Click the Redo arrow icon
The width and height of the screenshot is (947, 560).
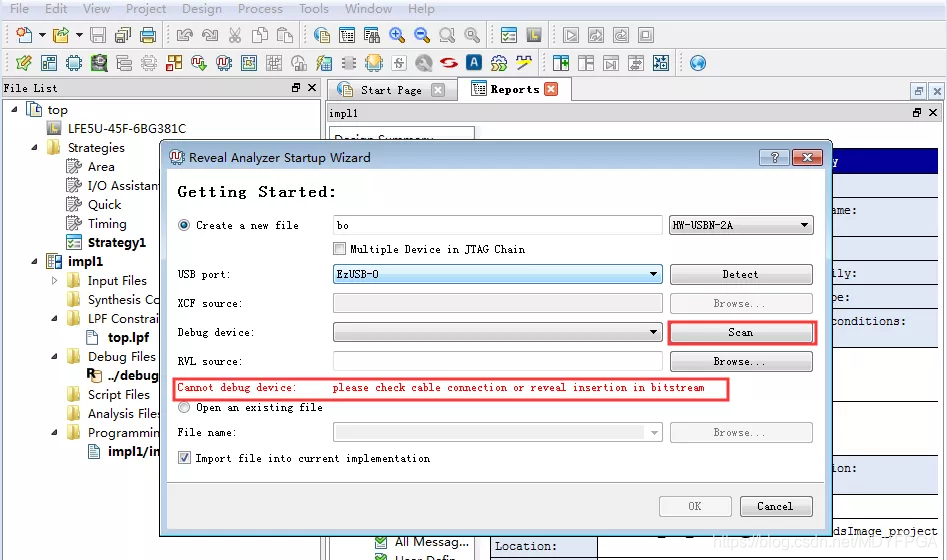pyautogui.click(x=210, y=35)
